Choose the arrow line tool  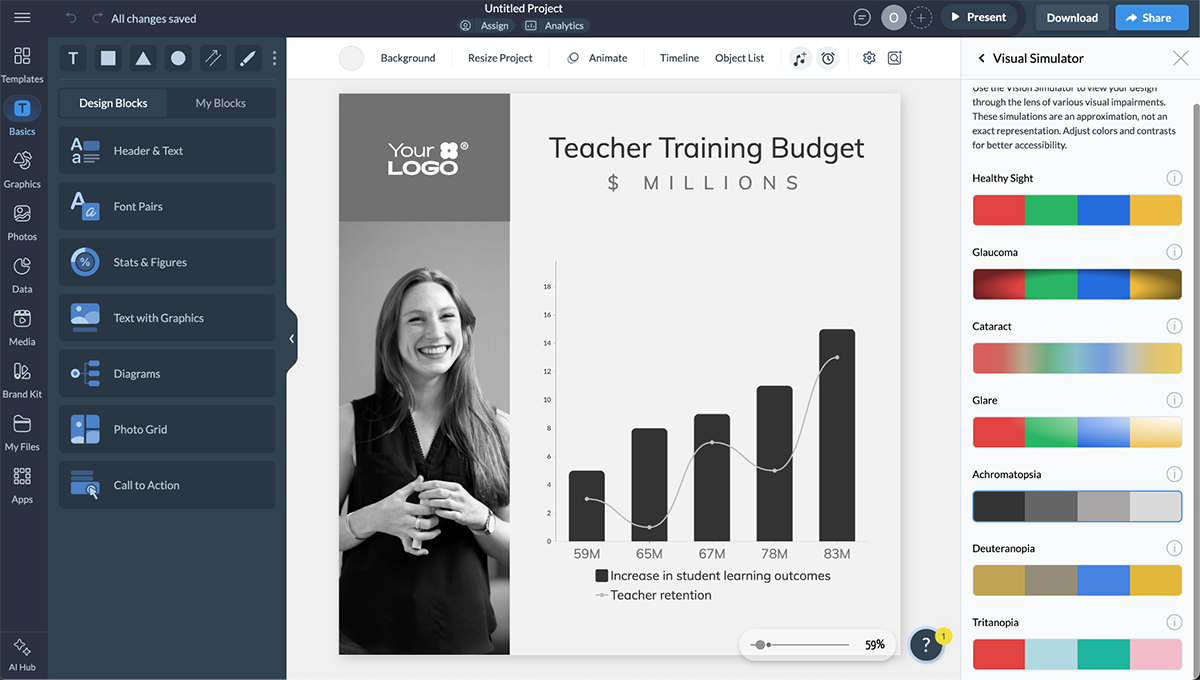pyautogui.click(x=213, y=58)
